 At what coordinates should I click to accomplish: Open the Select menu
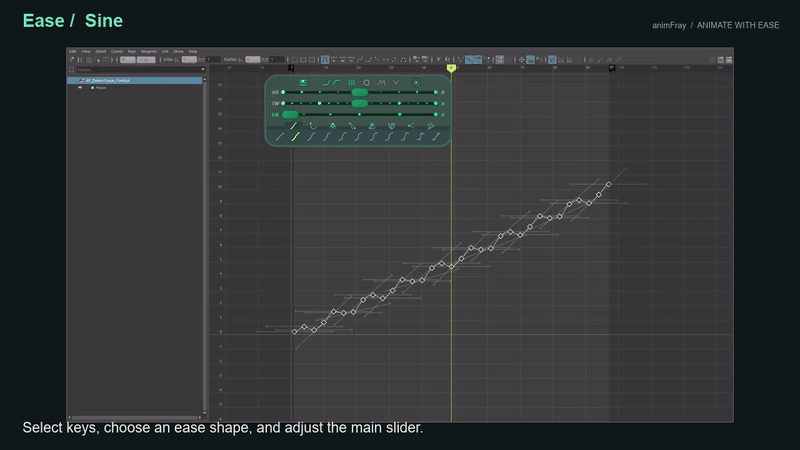[x=101, y=52]
